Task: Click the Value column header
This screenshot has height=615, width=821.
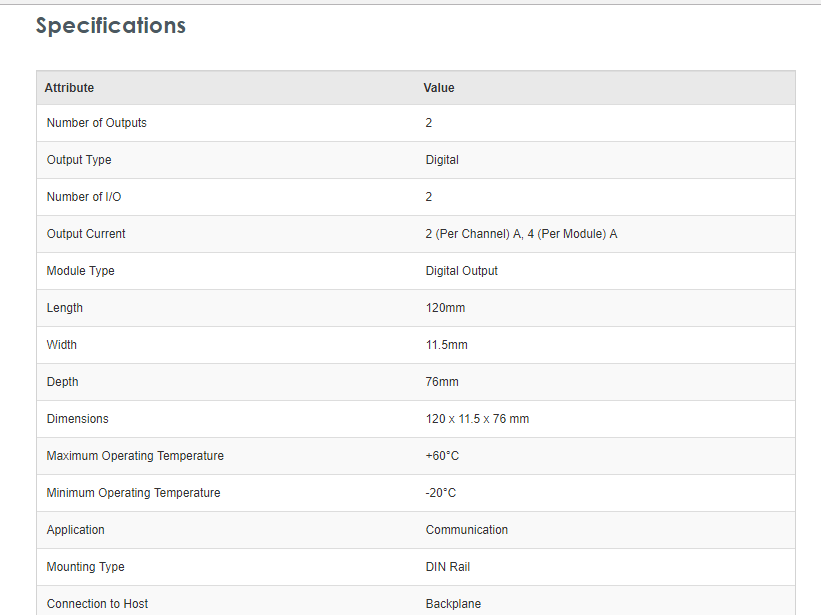Action: click(439, 88)
